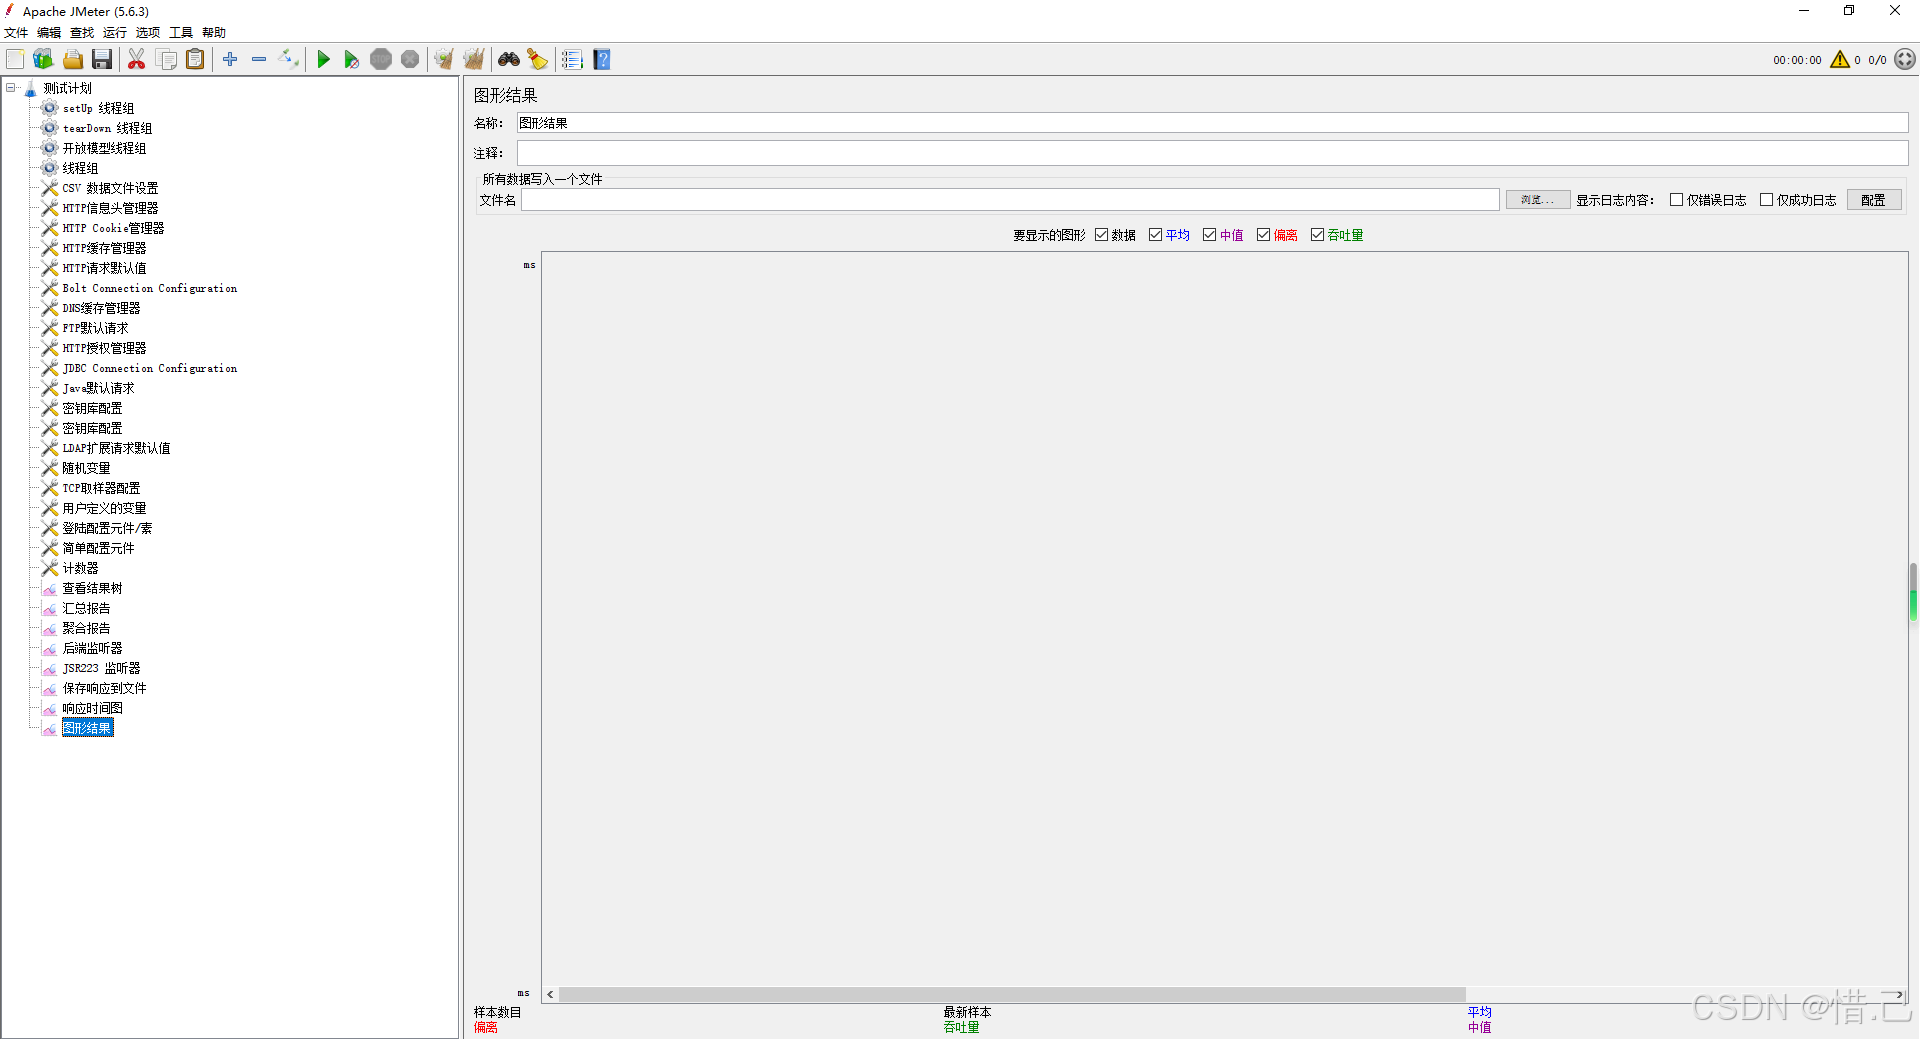Select the 汇总报告 listener

tap(86, 608)
